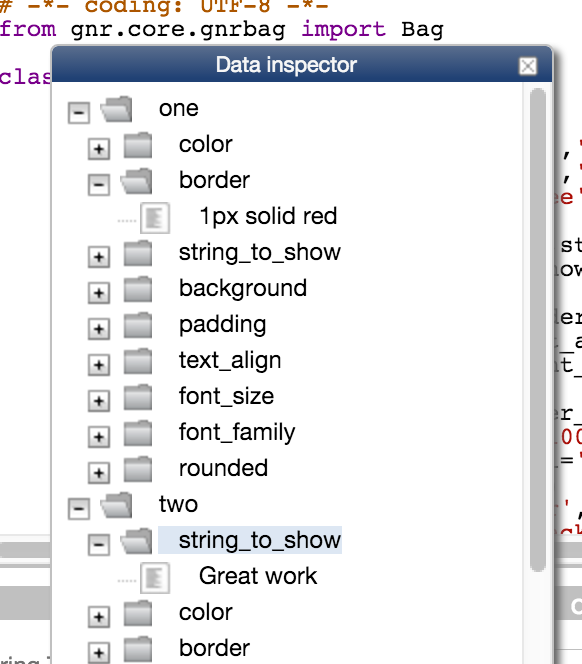Click the folder icon next to 'padding'
The height and width of the screenshot is (664, 582).
point(138,325)
